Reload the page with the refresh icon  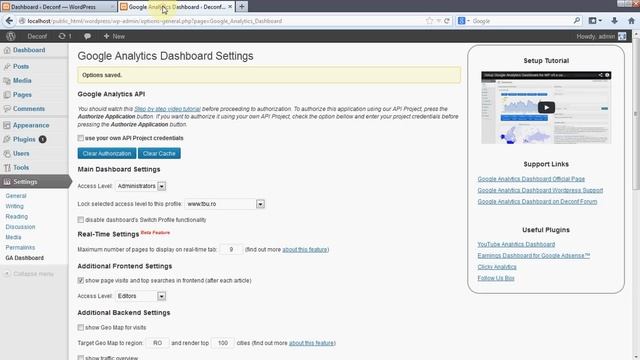(447, 21)
